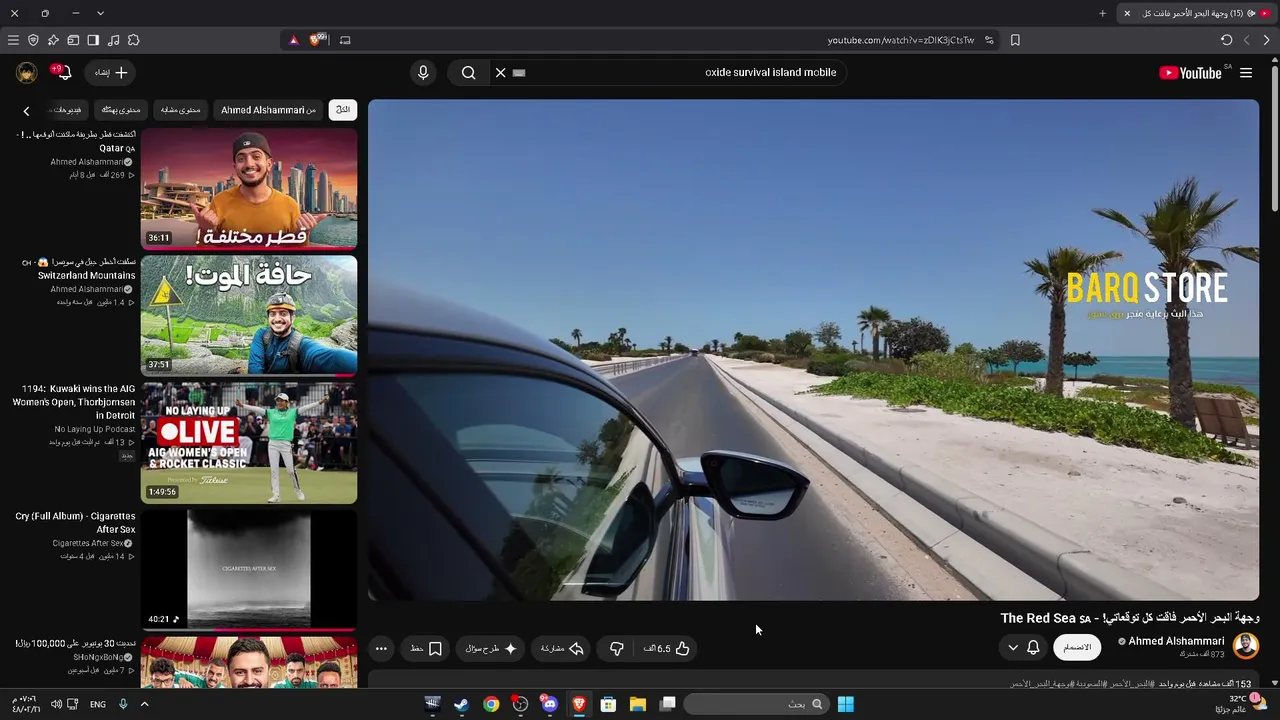This screenshot has height=720, width=1280.
Task: Start voice search with the microphone
Action: tap(423, 73)
